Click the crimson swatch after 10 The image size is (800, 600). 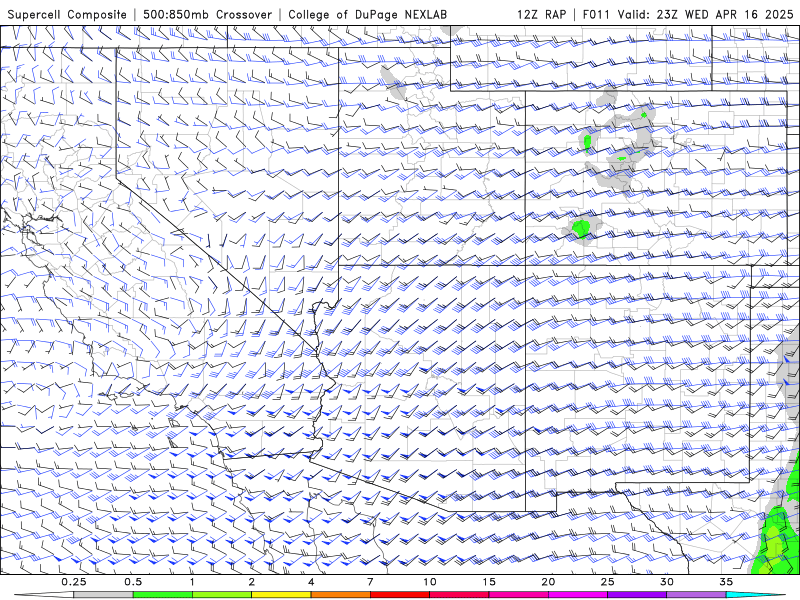tap(459, 595)
